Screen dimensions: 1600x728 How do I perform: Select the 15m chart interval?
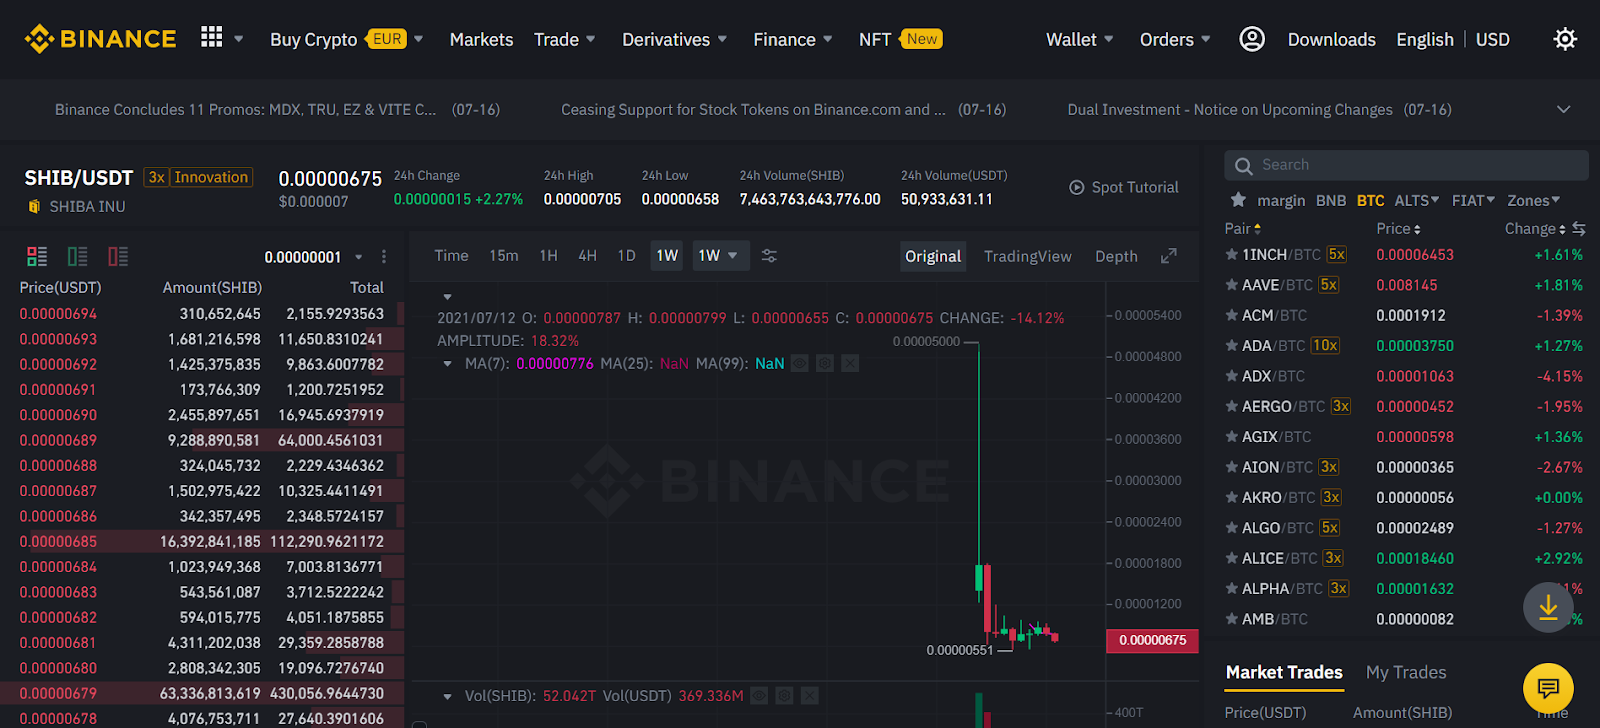tap(504, 256)
